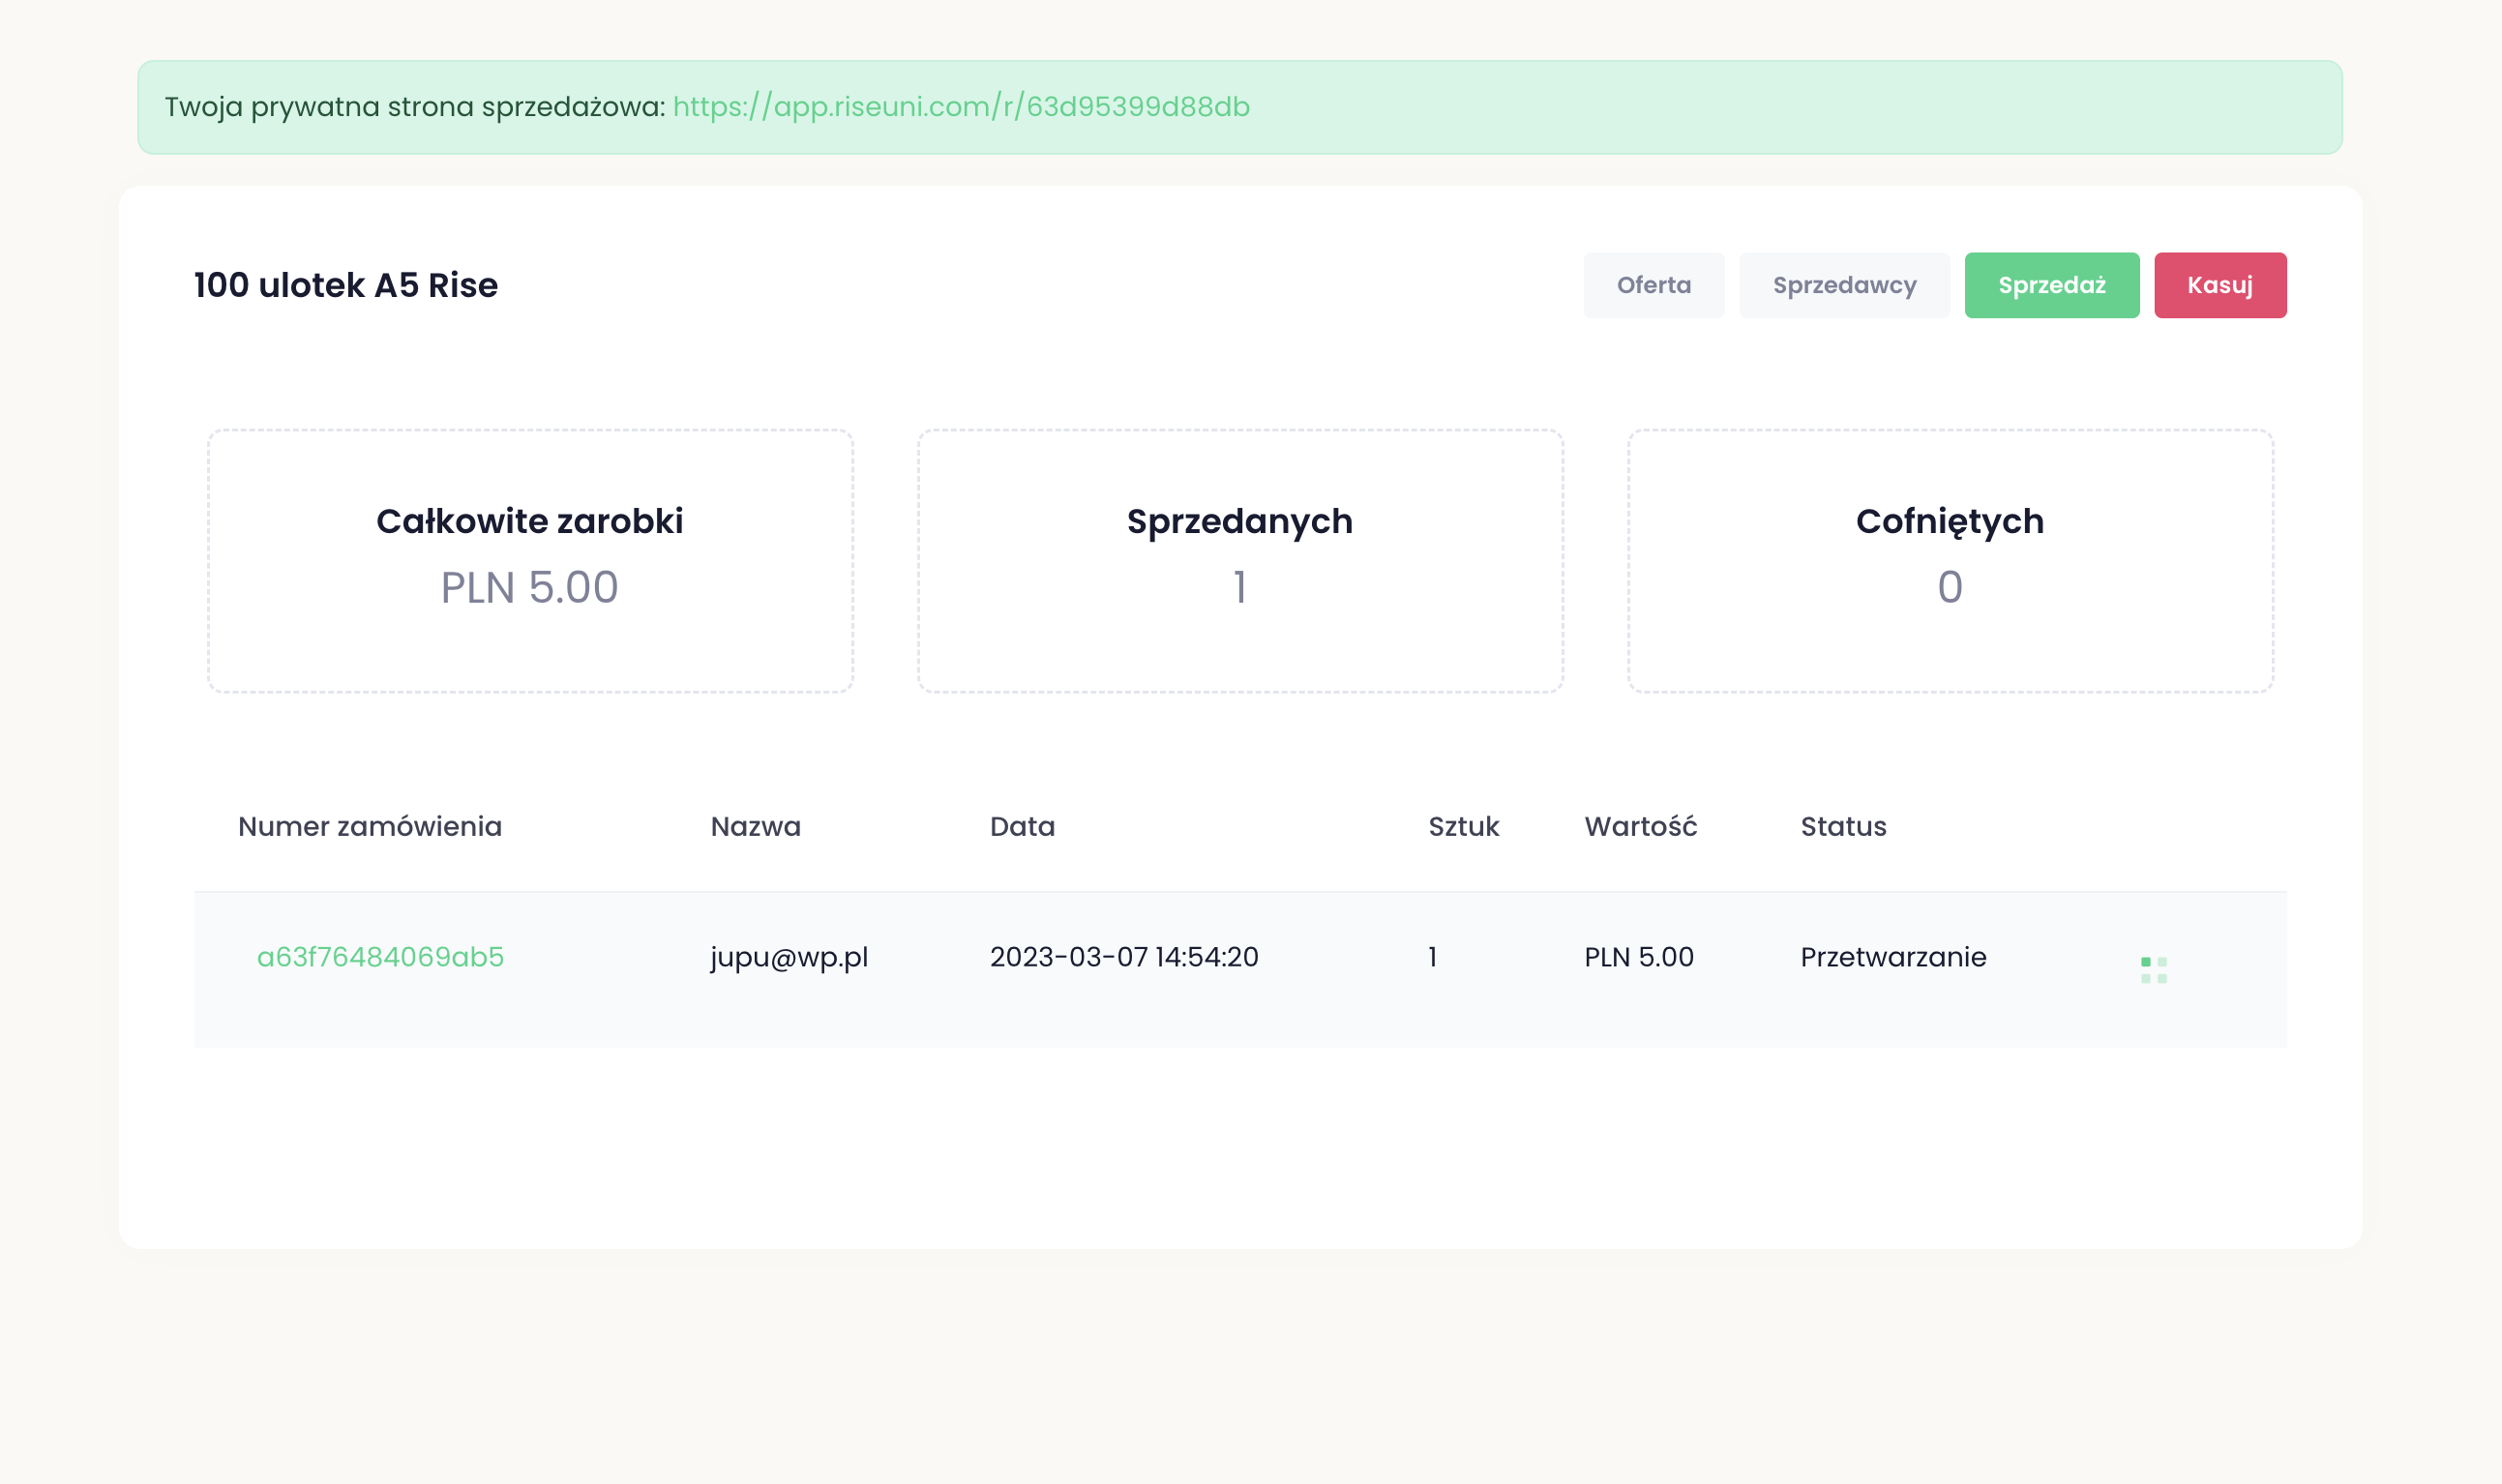Click the Sztuk column header
This screenshot has height=1484, width=2502.
point(1463,826)
